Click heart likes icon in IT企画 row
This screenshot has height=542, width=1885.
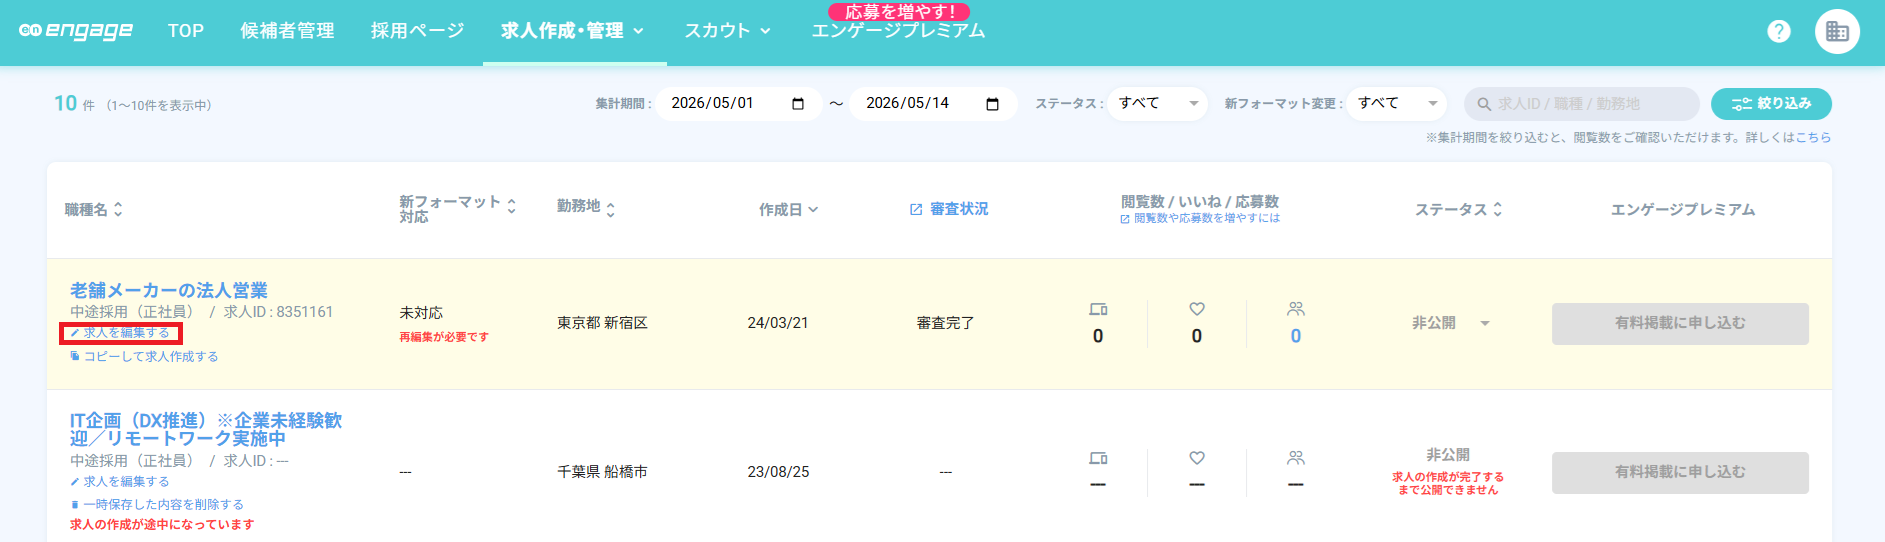point(1197,458)
